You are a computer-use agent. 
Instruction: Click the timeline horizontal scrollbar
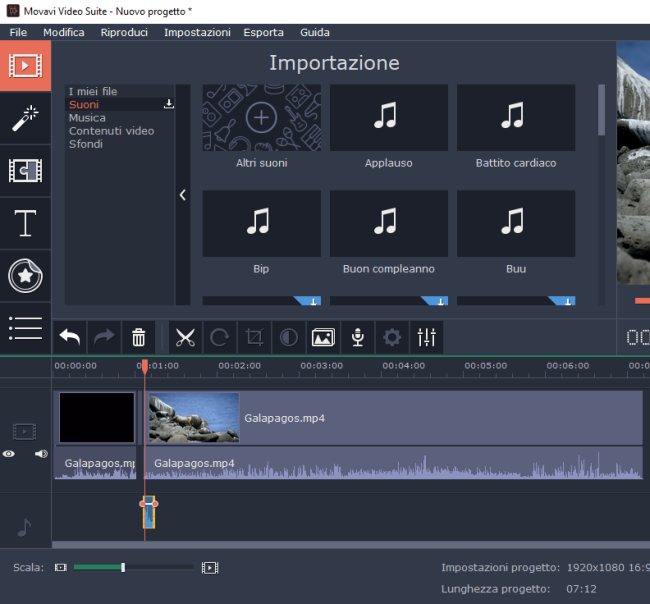[351, 545]
